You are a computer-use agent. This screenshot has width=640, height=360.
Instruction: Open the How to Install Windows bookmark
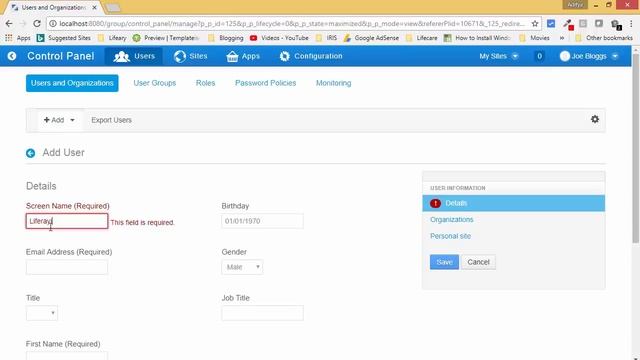pyautogui.click(x=478, y=38)
